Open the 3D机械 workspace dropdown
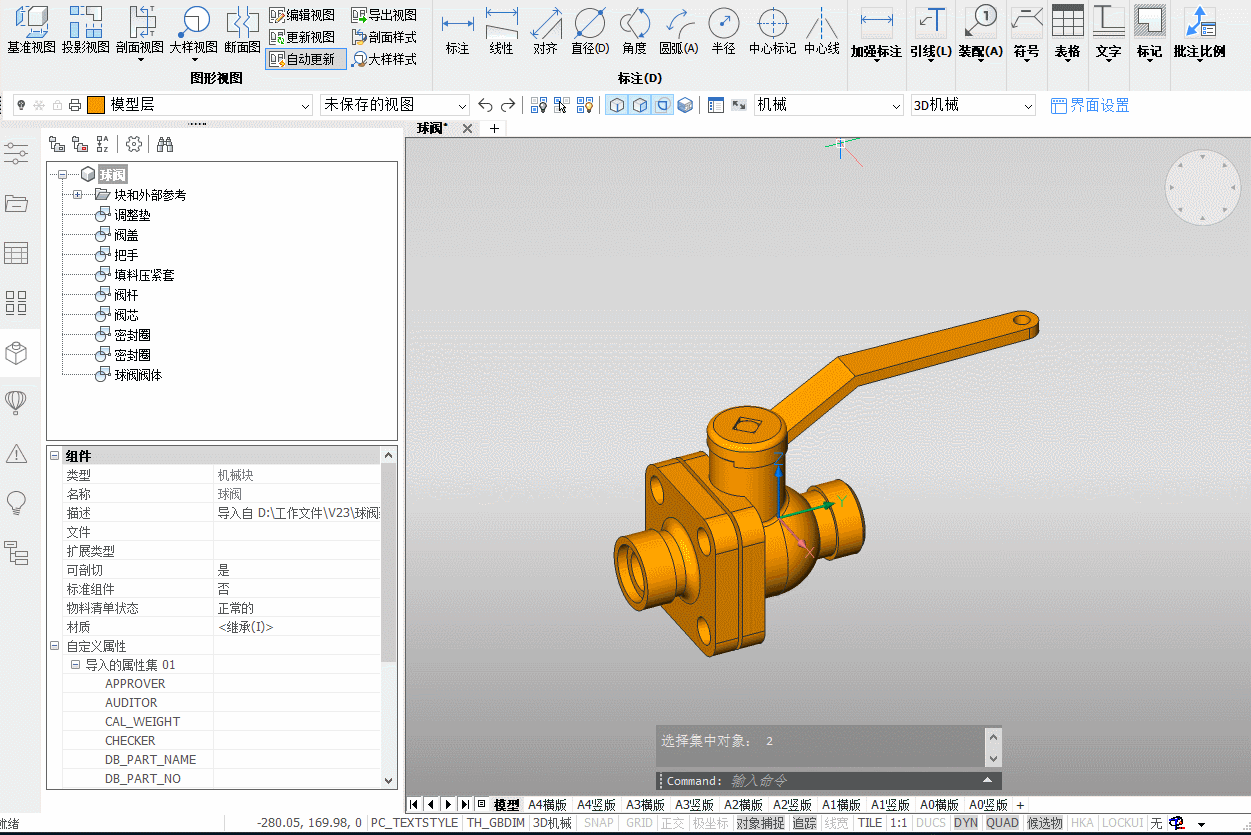Screen dimensions: 1251x835 (x=973, y=105)
